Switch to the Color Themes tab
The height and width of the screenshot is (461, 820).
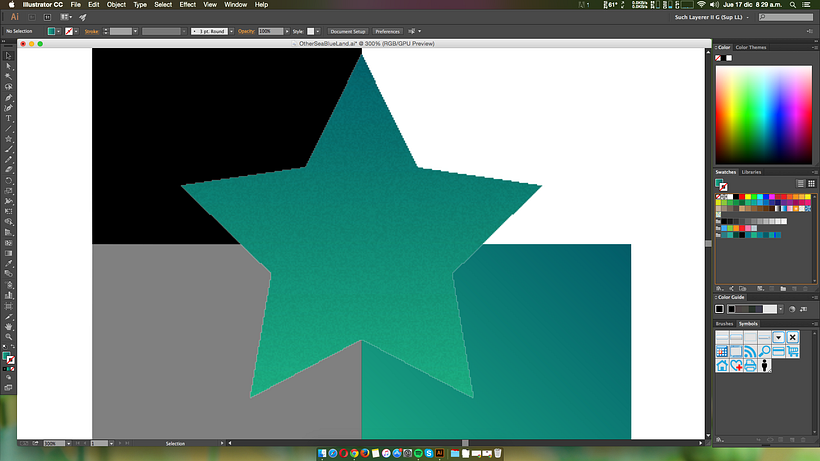click(750, 47)
